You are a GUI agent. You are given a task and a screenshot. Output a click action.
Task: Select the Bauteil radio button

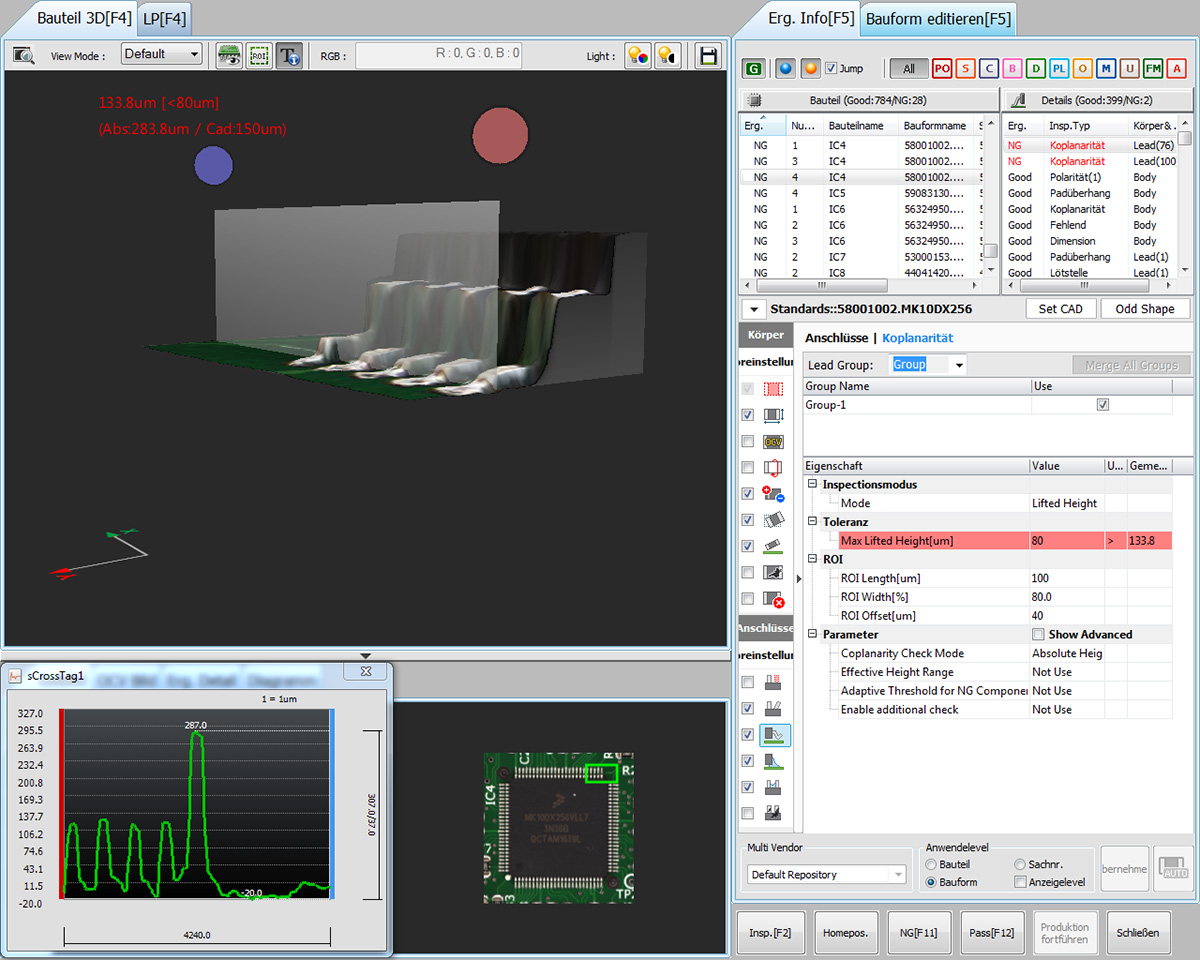(x=932, y=864)
